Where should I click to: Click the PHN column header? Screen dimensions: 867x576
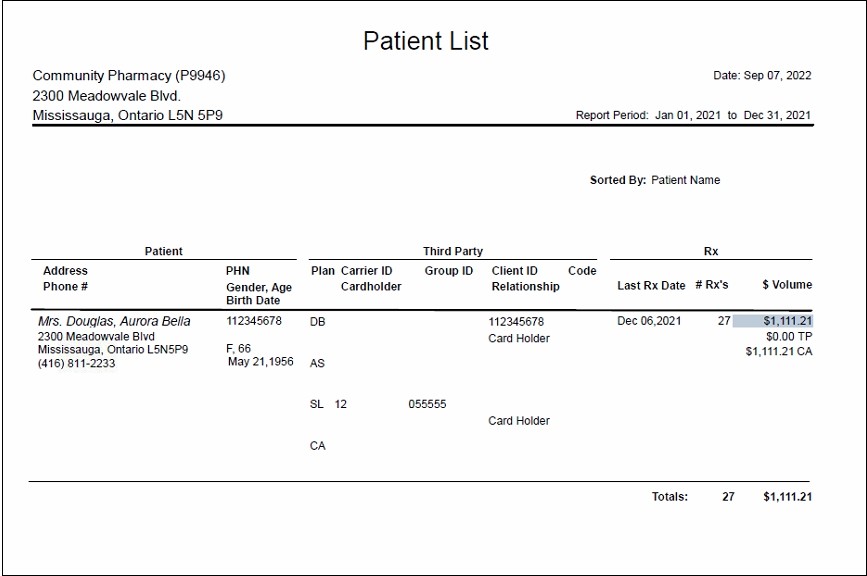coord(238,271)
